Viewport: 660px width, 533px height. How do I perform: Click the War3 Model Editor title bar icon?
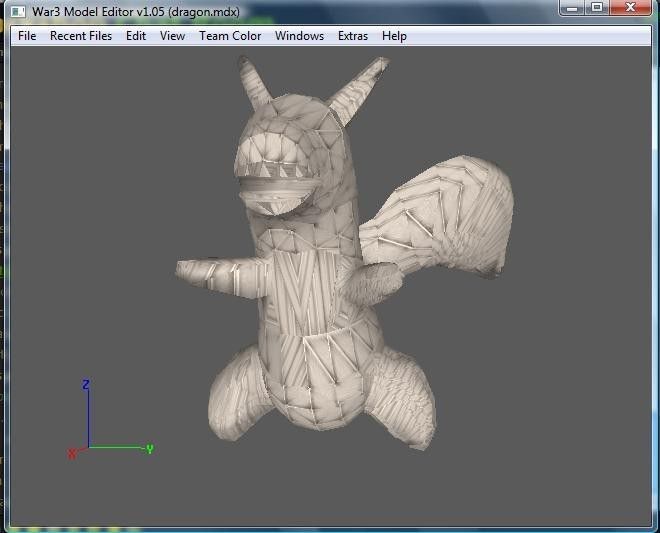coord(18,12)
